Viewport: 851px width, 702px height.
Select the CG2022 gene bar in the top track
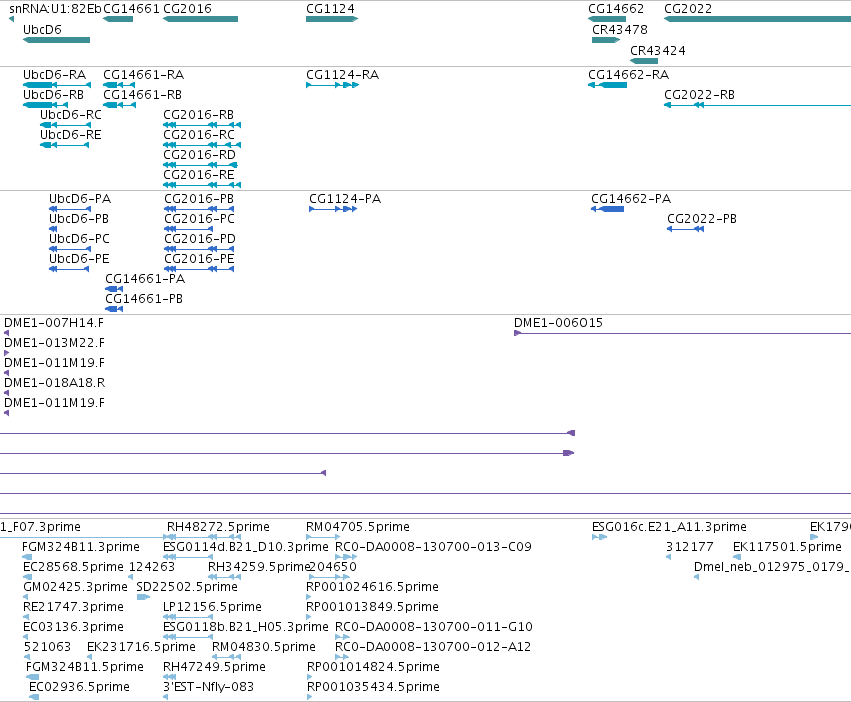[757, 19]
